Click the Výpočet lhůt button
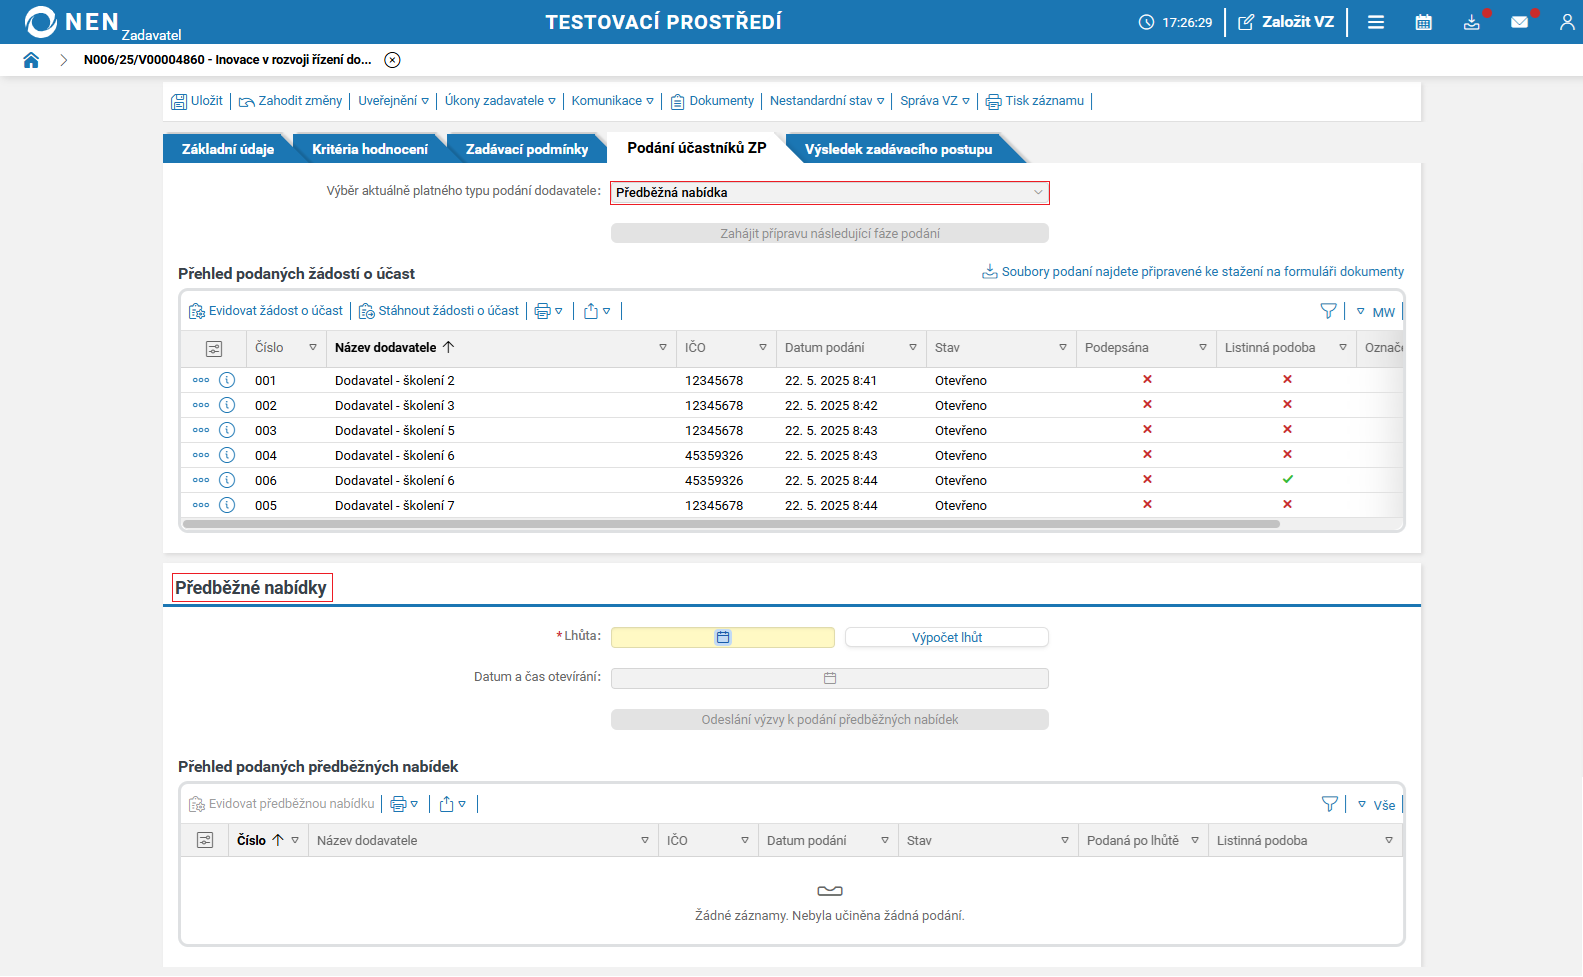Image resolution: width=1583 pixels, height=977 pixels. [x=947, y=637]
